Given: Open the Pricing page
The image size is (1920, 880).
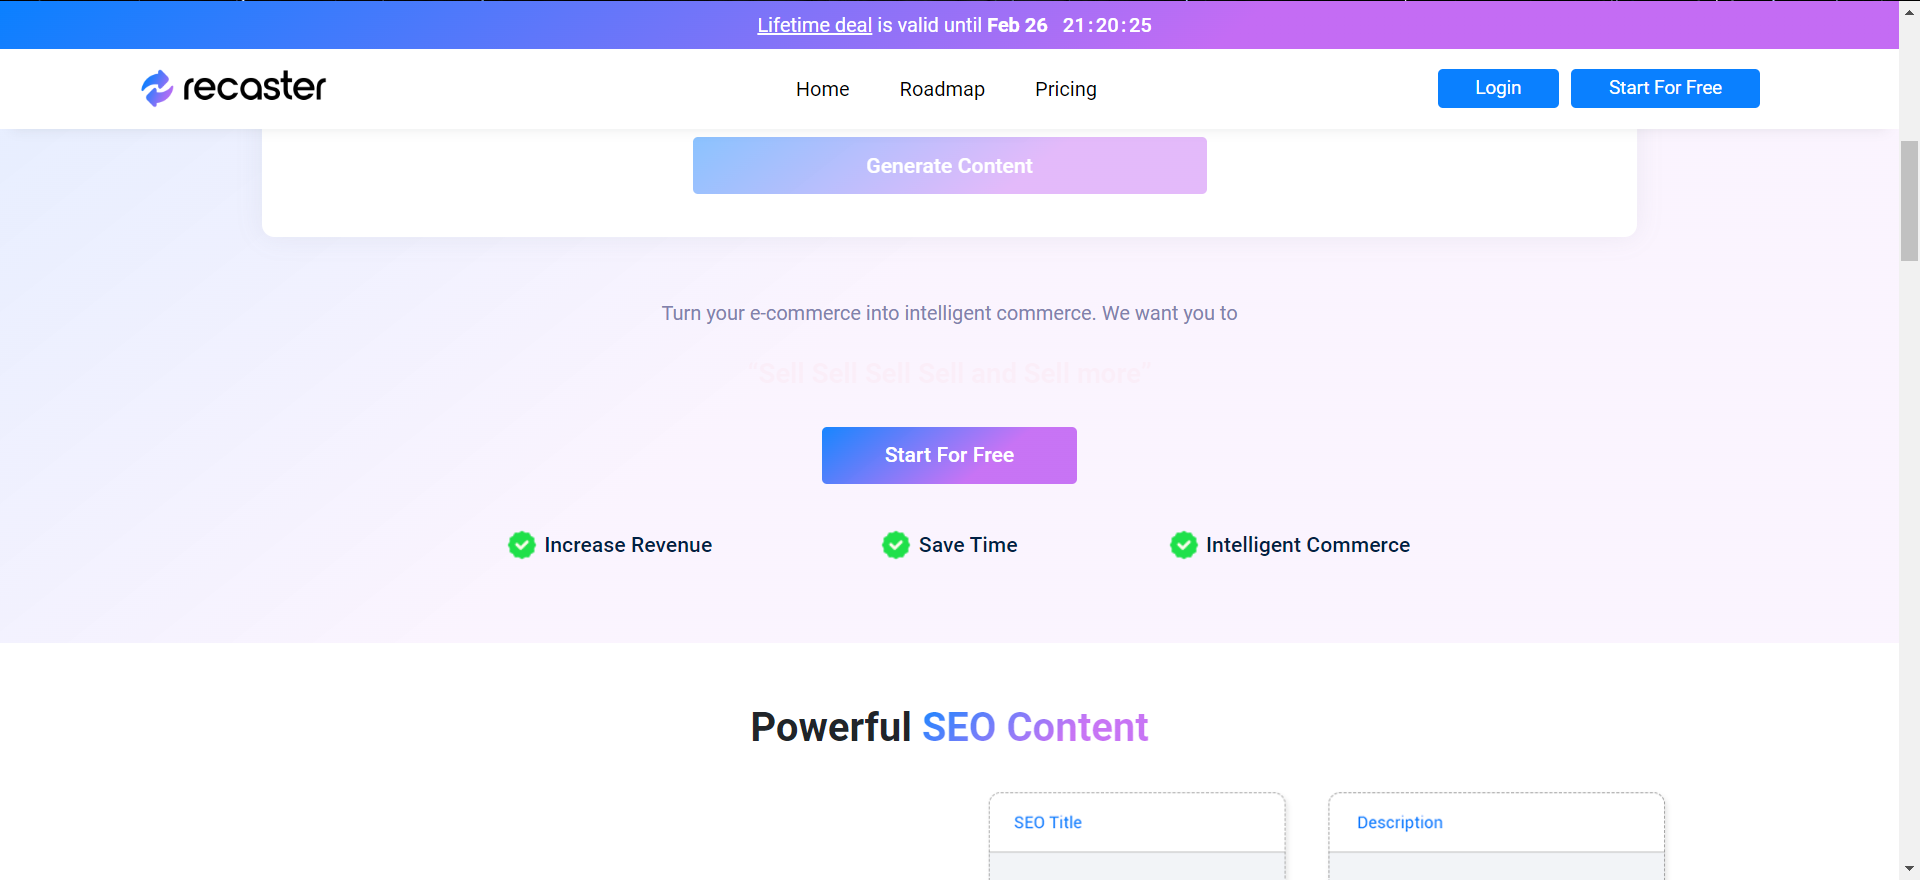Looking at the screenshot, I should pos(1066,89).
